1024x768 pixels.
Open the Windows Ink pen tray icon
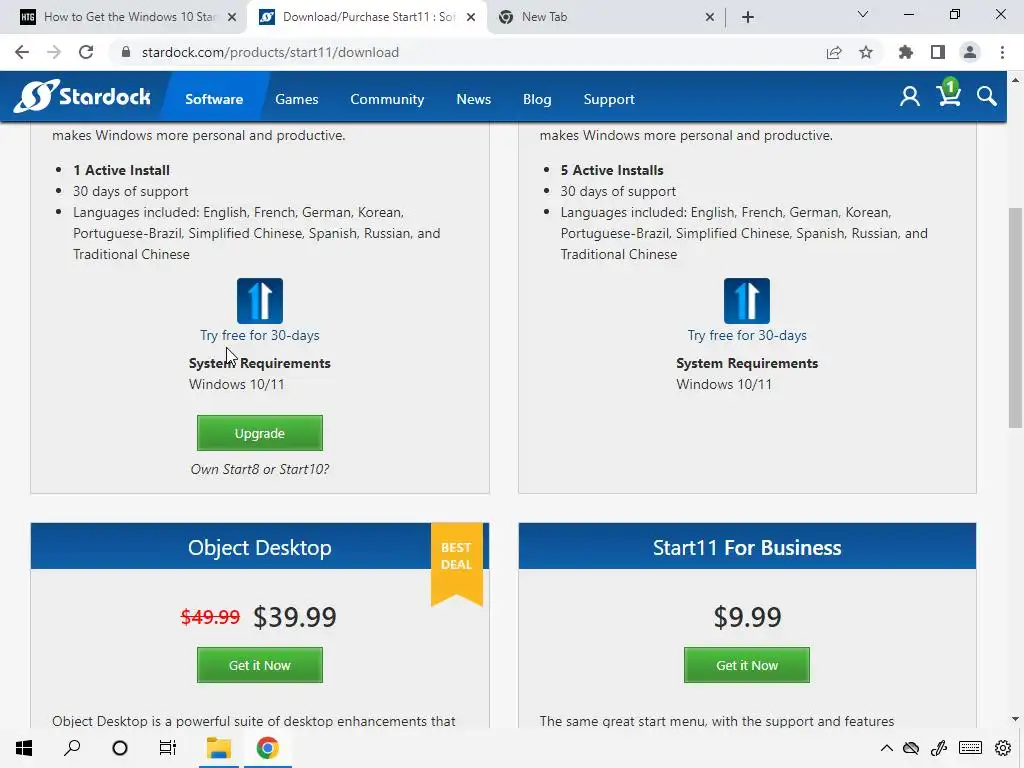click(x=939, y=748)
